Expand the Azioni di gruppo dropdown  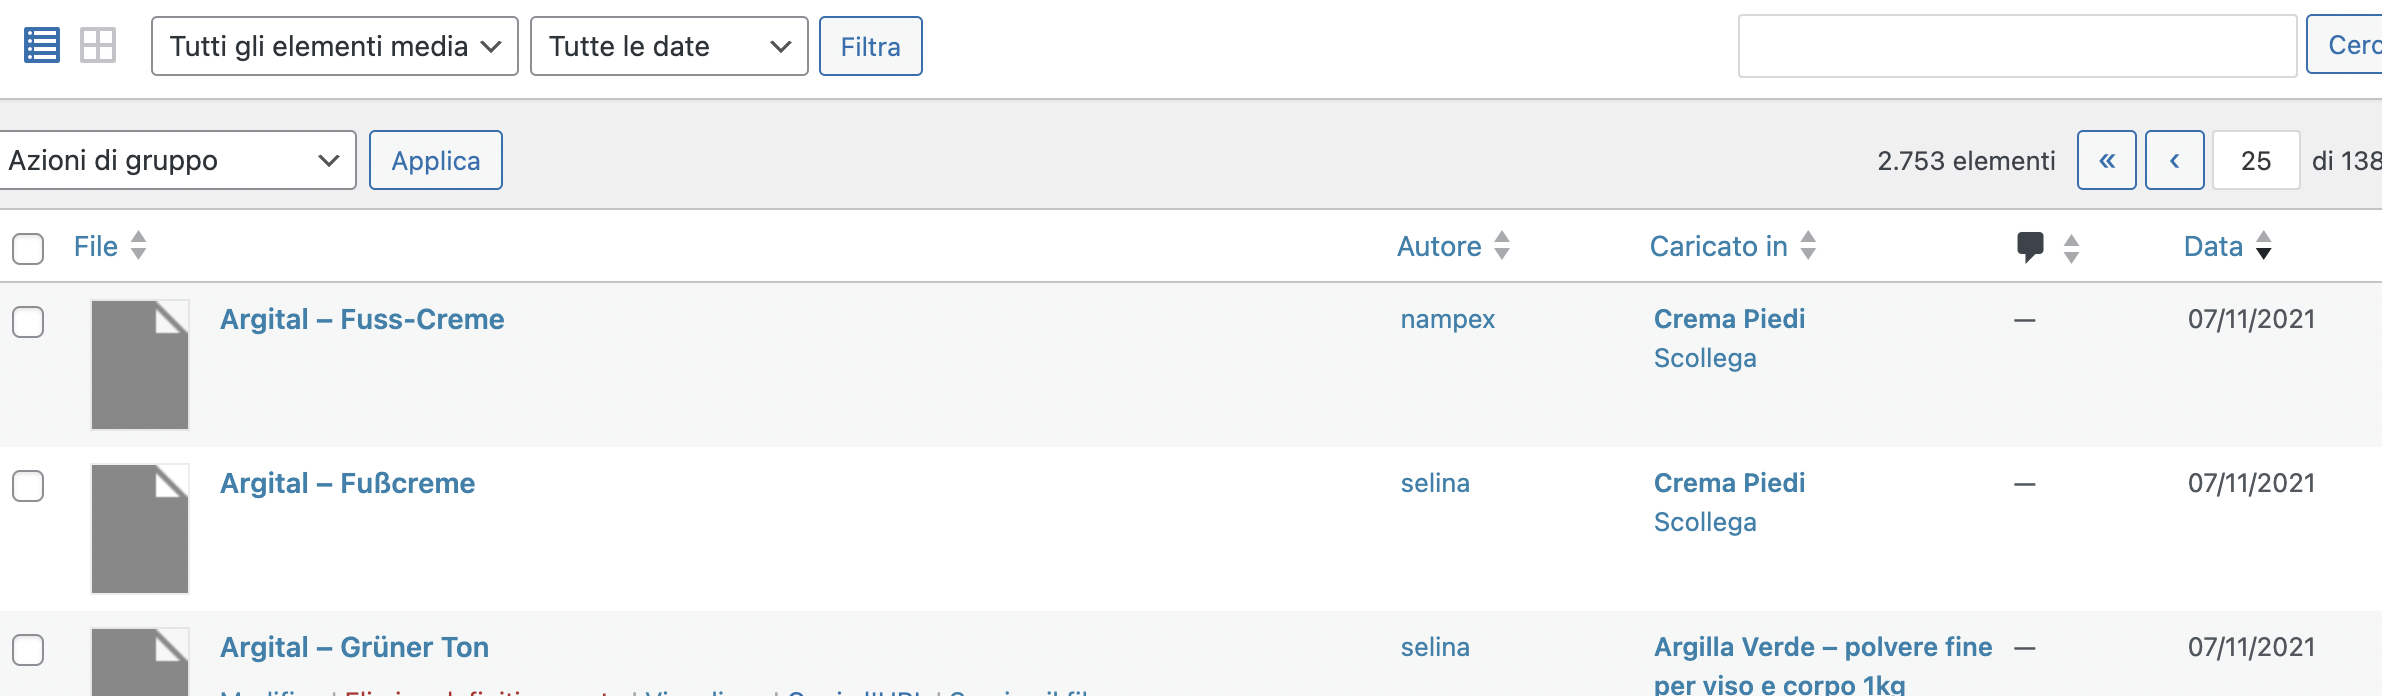[x=176, y=160]
